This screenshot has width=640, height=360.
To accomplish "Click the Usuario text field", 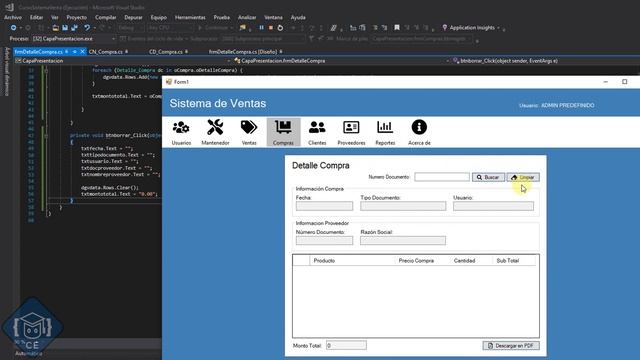I will tap(493, 206).
